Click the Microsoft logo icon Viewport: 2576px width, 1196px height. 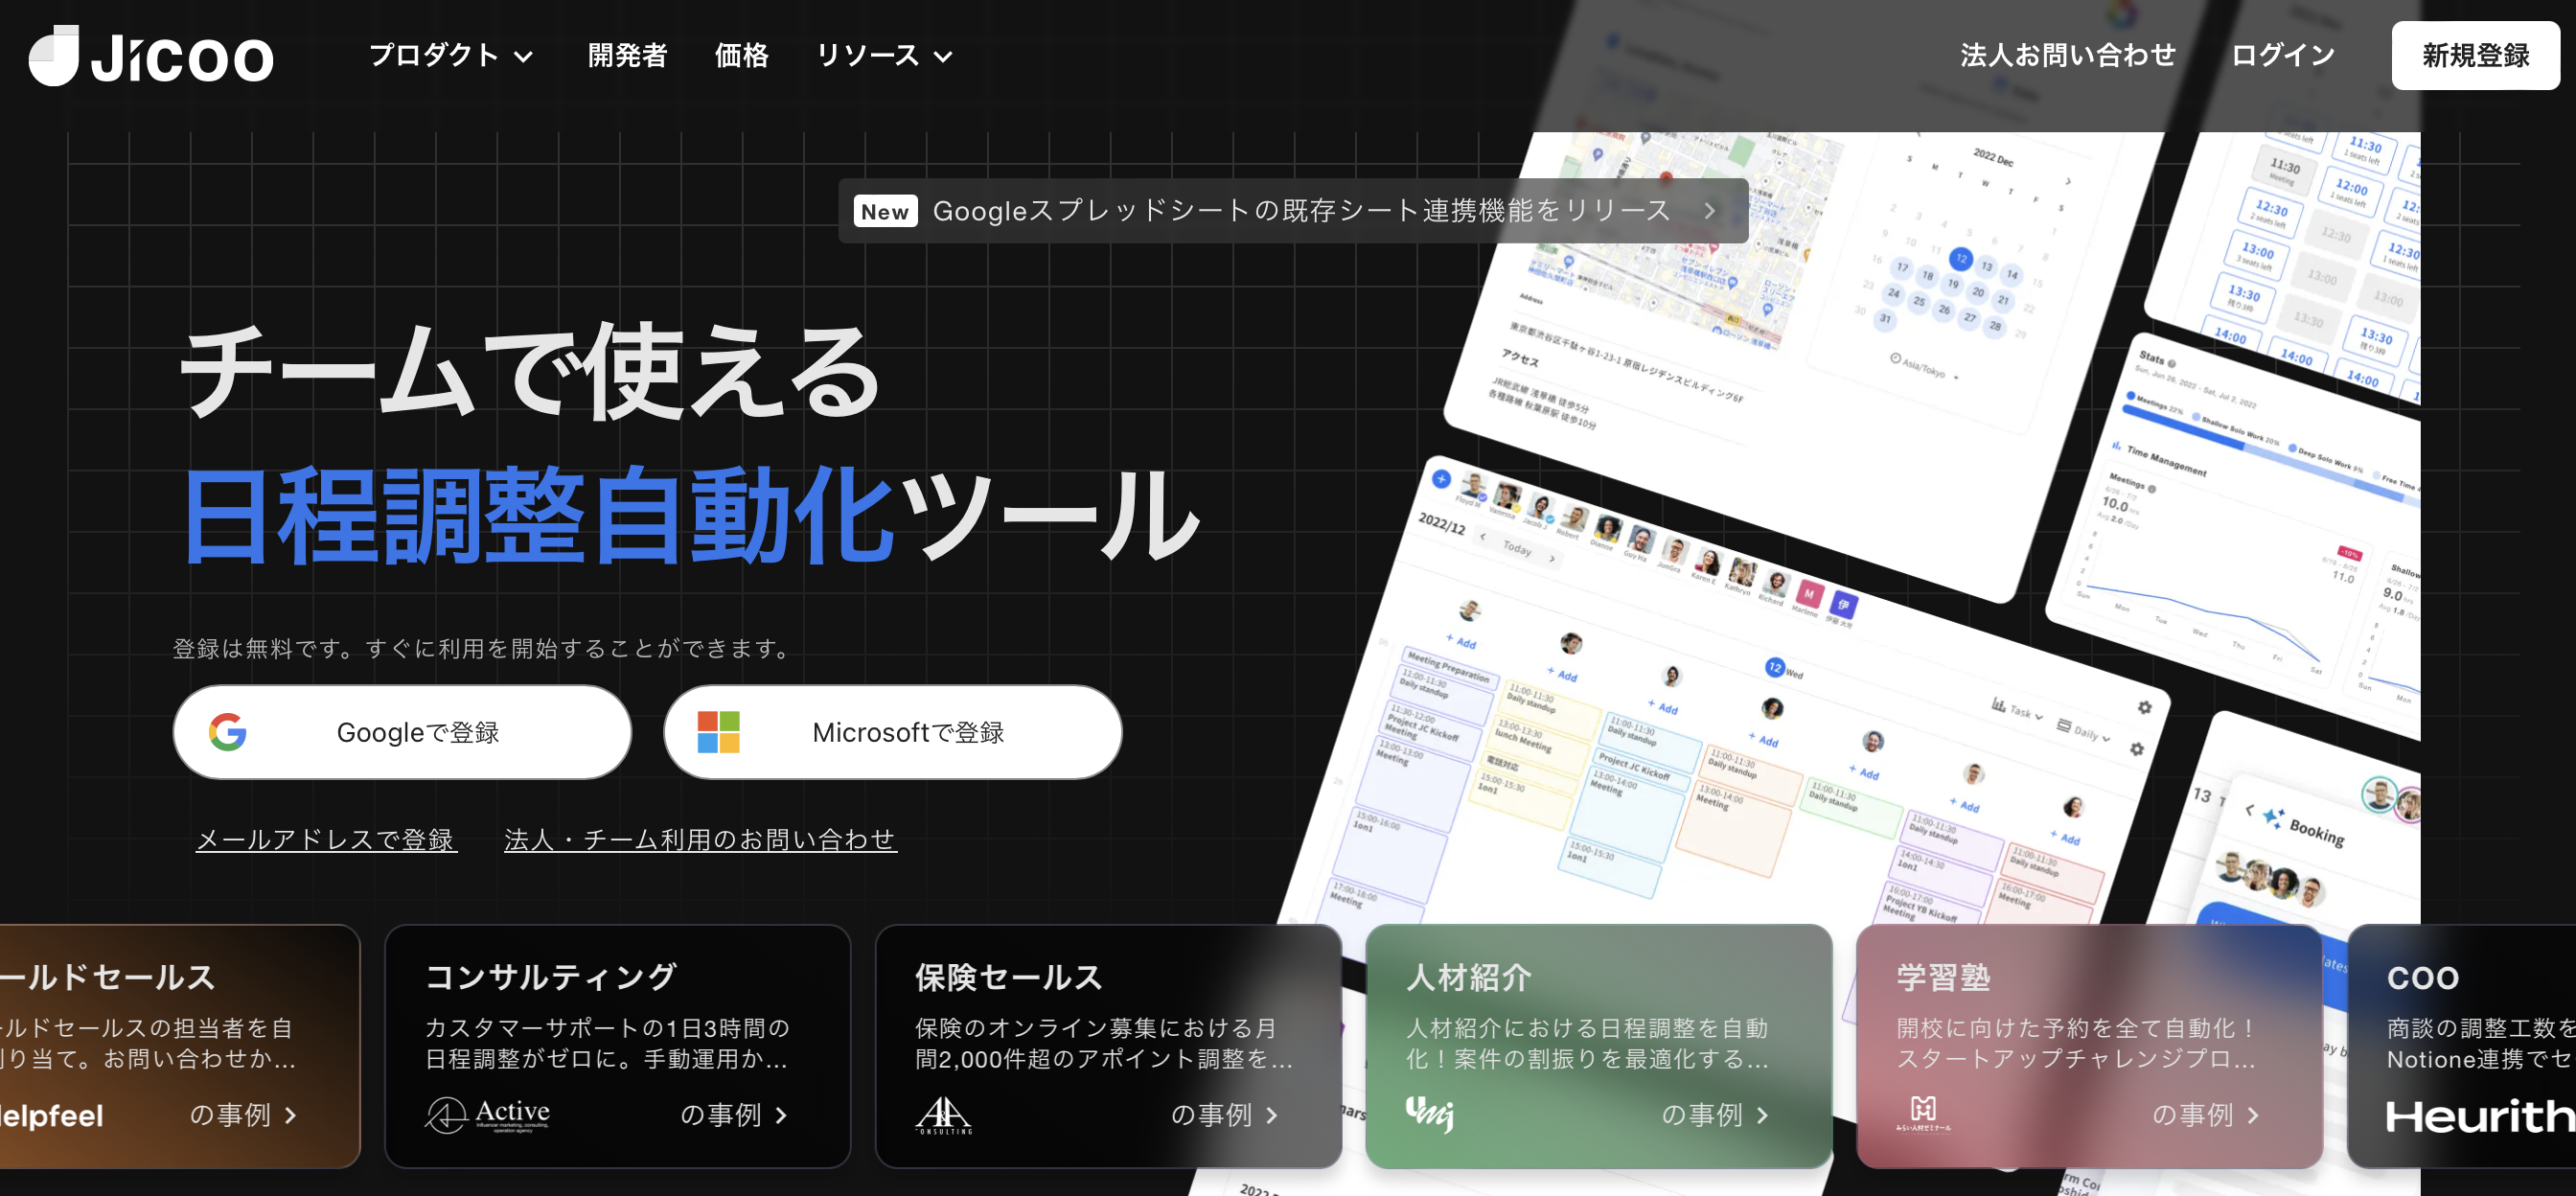tap(718, 732)
